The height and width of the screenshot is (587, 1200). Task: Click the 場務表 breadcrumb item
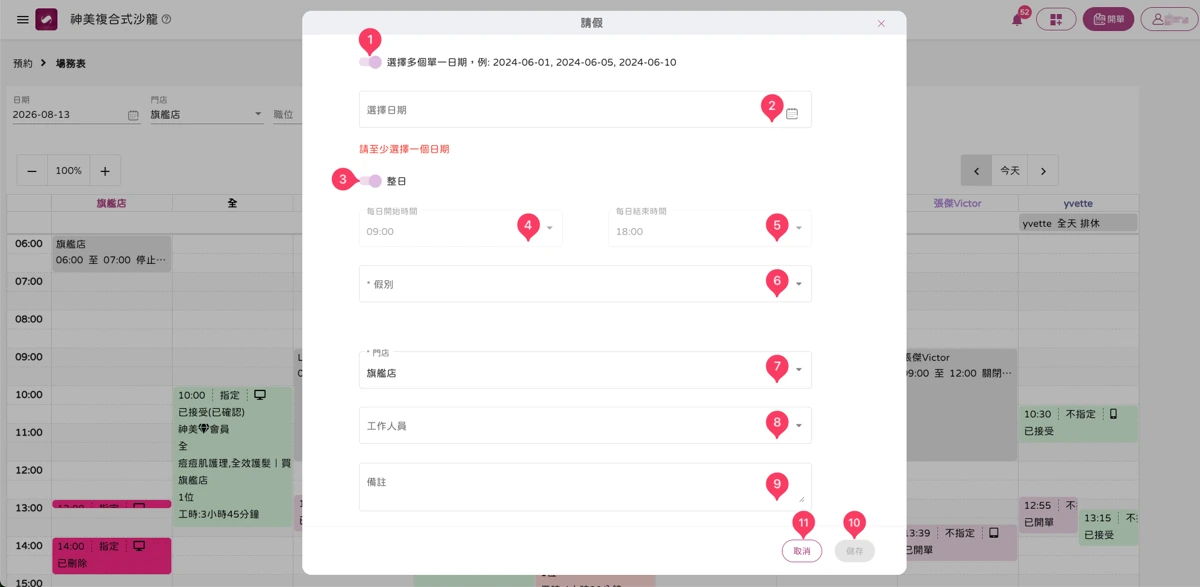pyautogui.click(x=70, y=63)
